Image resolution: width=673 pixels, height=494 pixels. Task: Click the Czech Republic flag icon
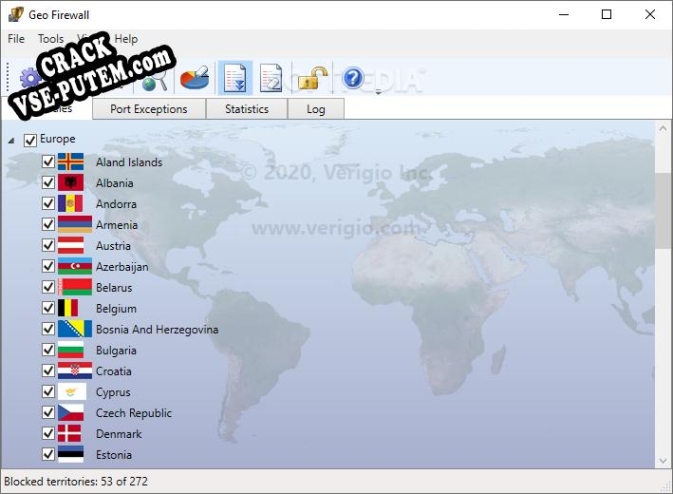(x=70, y=412)
